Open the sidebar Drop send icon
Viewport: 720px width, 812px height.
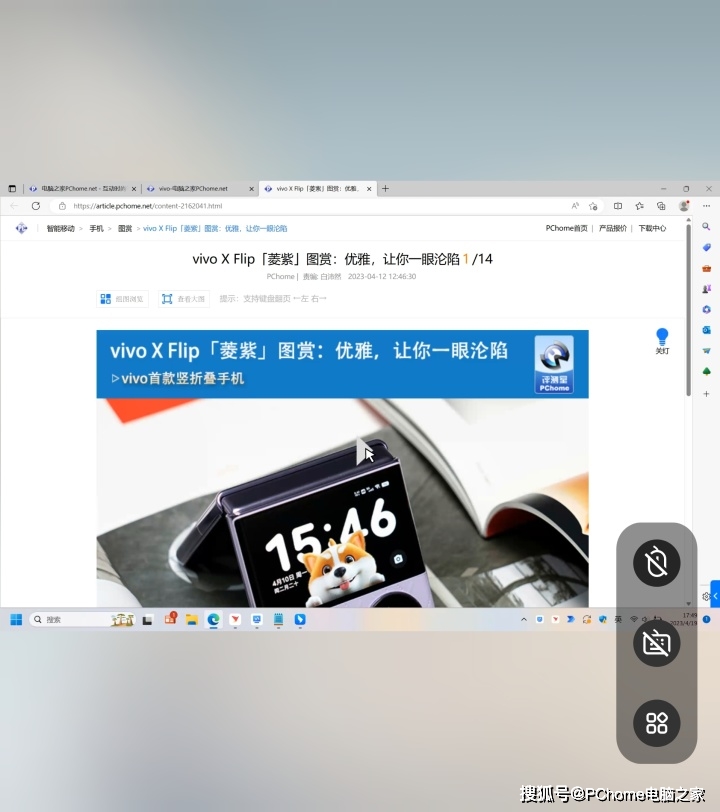point(707,351)
